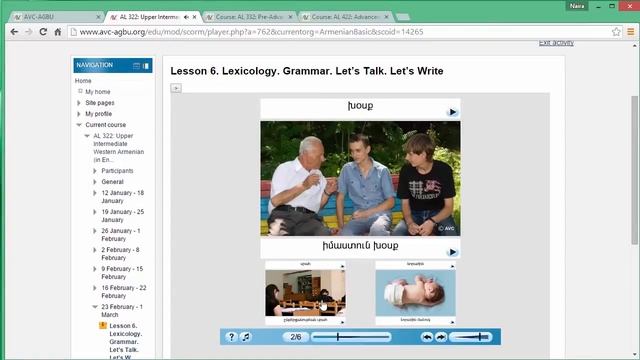The image size is (640, 360).
Task: Expand the 19 January - 25 January section
Action: coord(95,212)
